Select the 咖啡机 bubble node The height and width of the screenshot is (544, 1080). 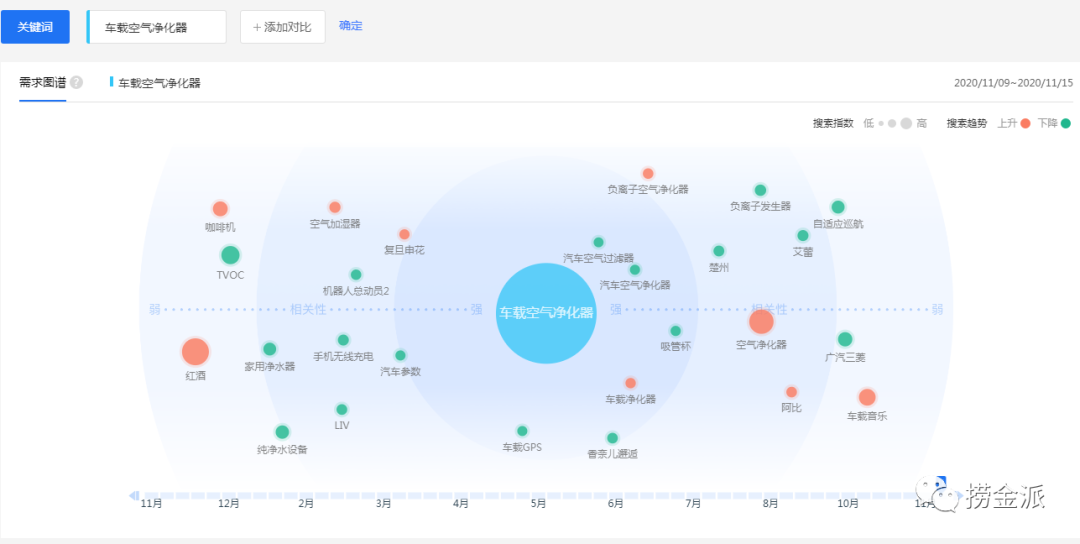[x=220, y=209]
